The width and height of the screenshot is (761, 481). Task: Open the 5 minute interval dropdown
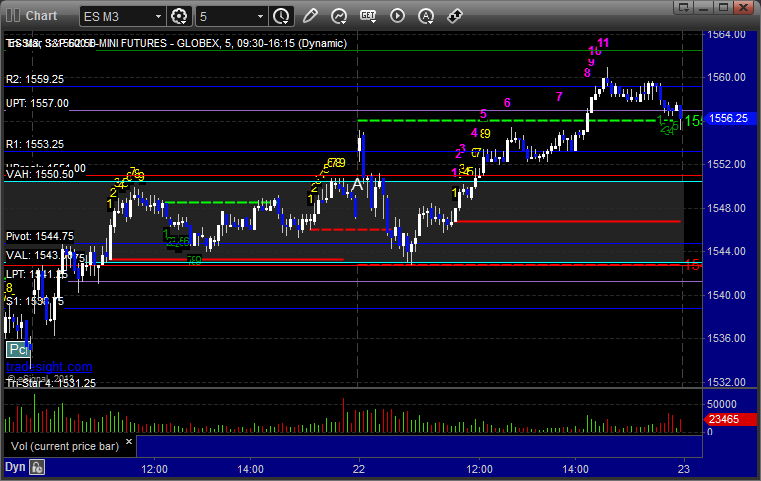click(x=231, y=17)
